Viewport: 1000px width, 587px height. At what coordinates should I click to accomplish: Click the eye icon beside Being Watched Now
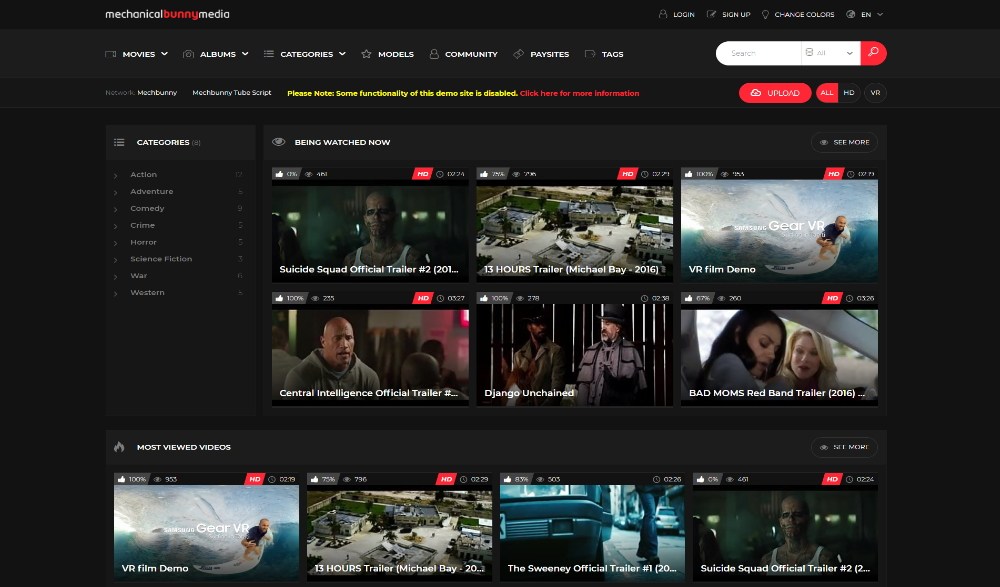[279, 142]
